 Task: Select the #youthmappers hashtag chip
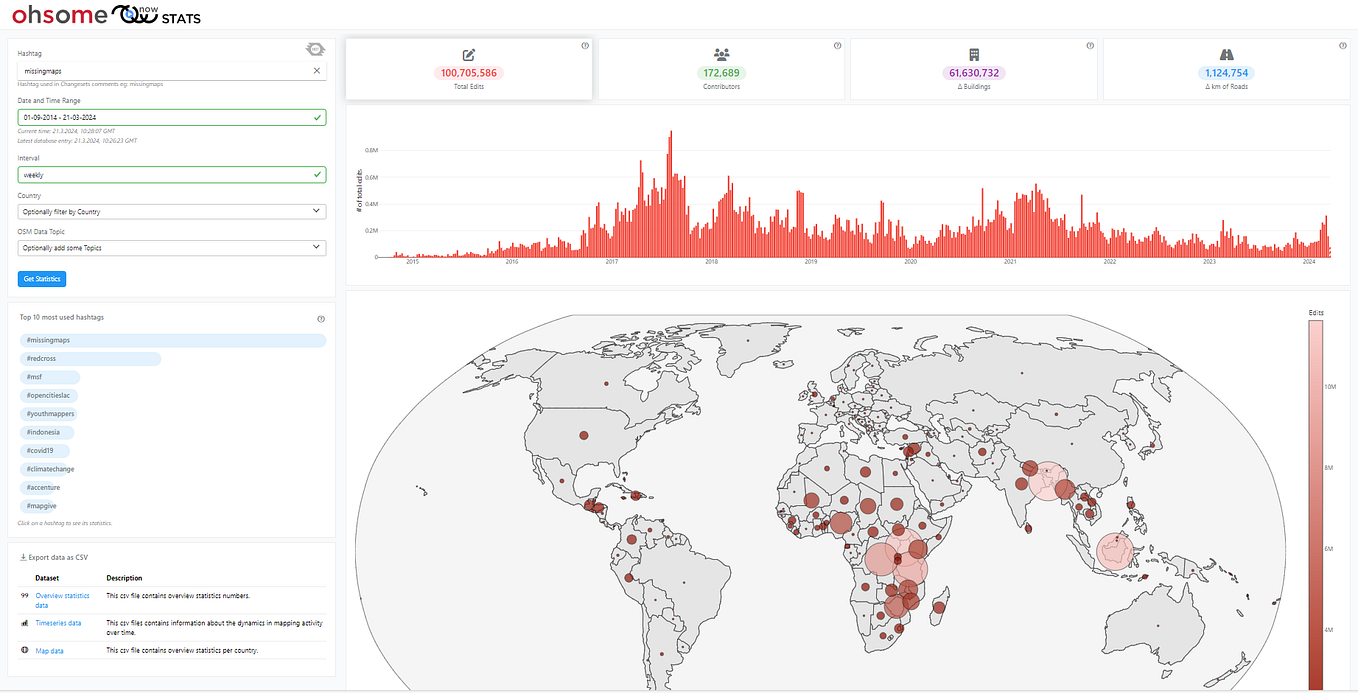pyautogui.click(x=49, y=413)
